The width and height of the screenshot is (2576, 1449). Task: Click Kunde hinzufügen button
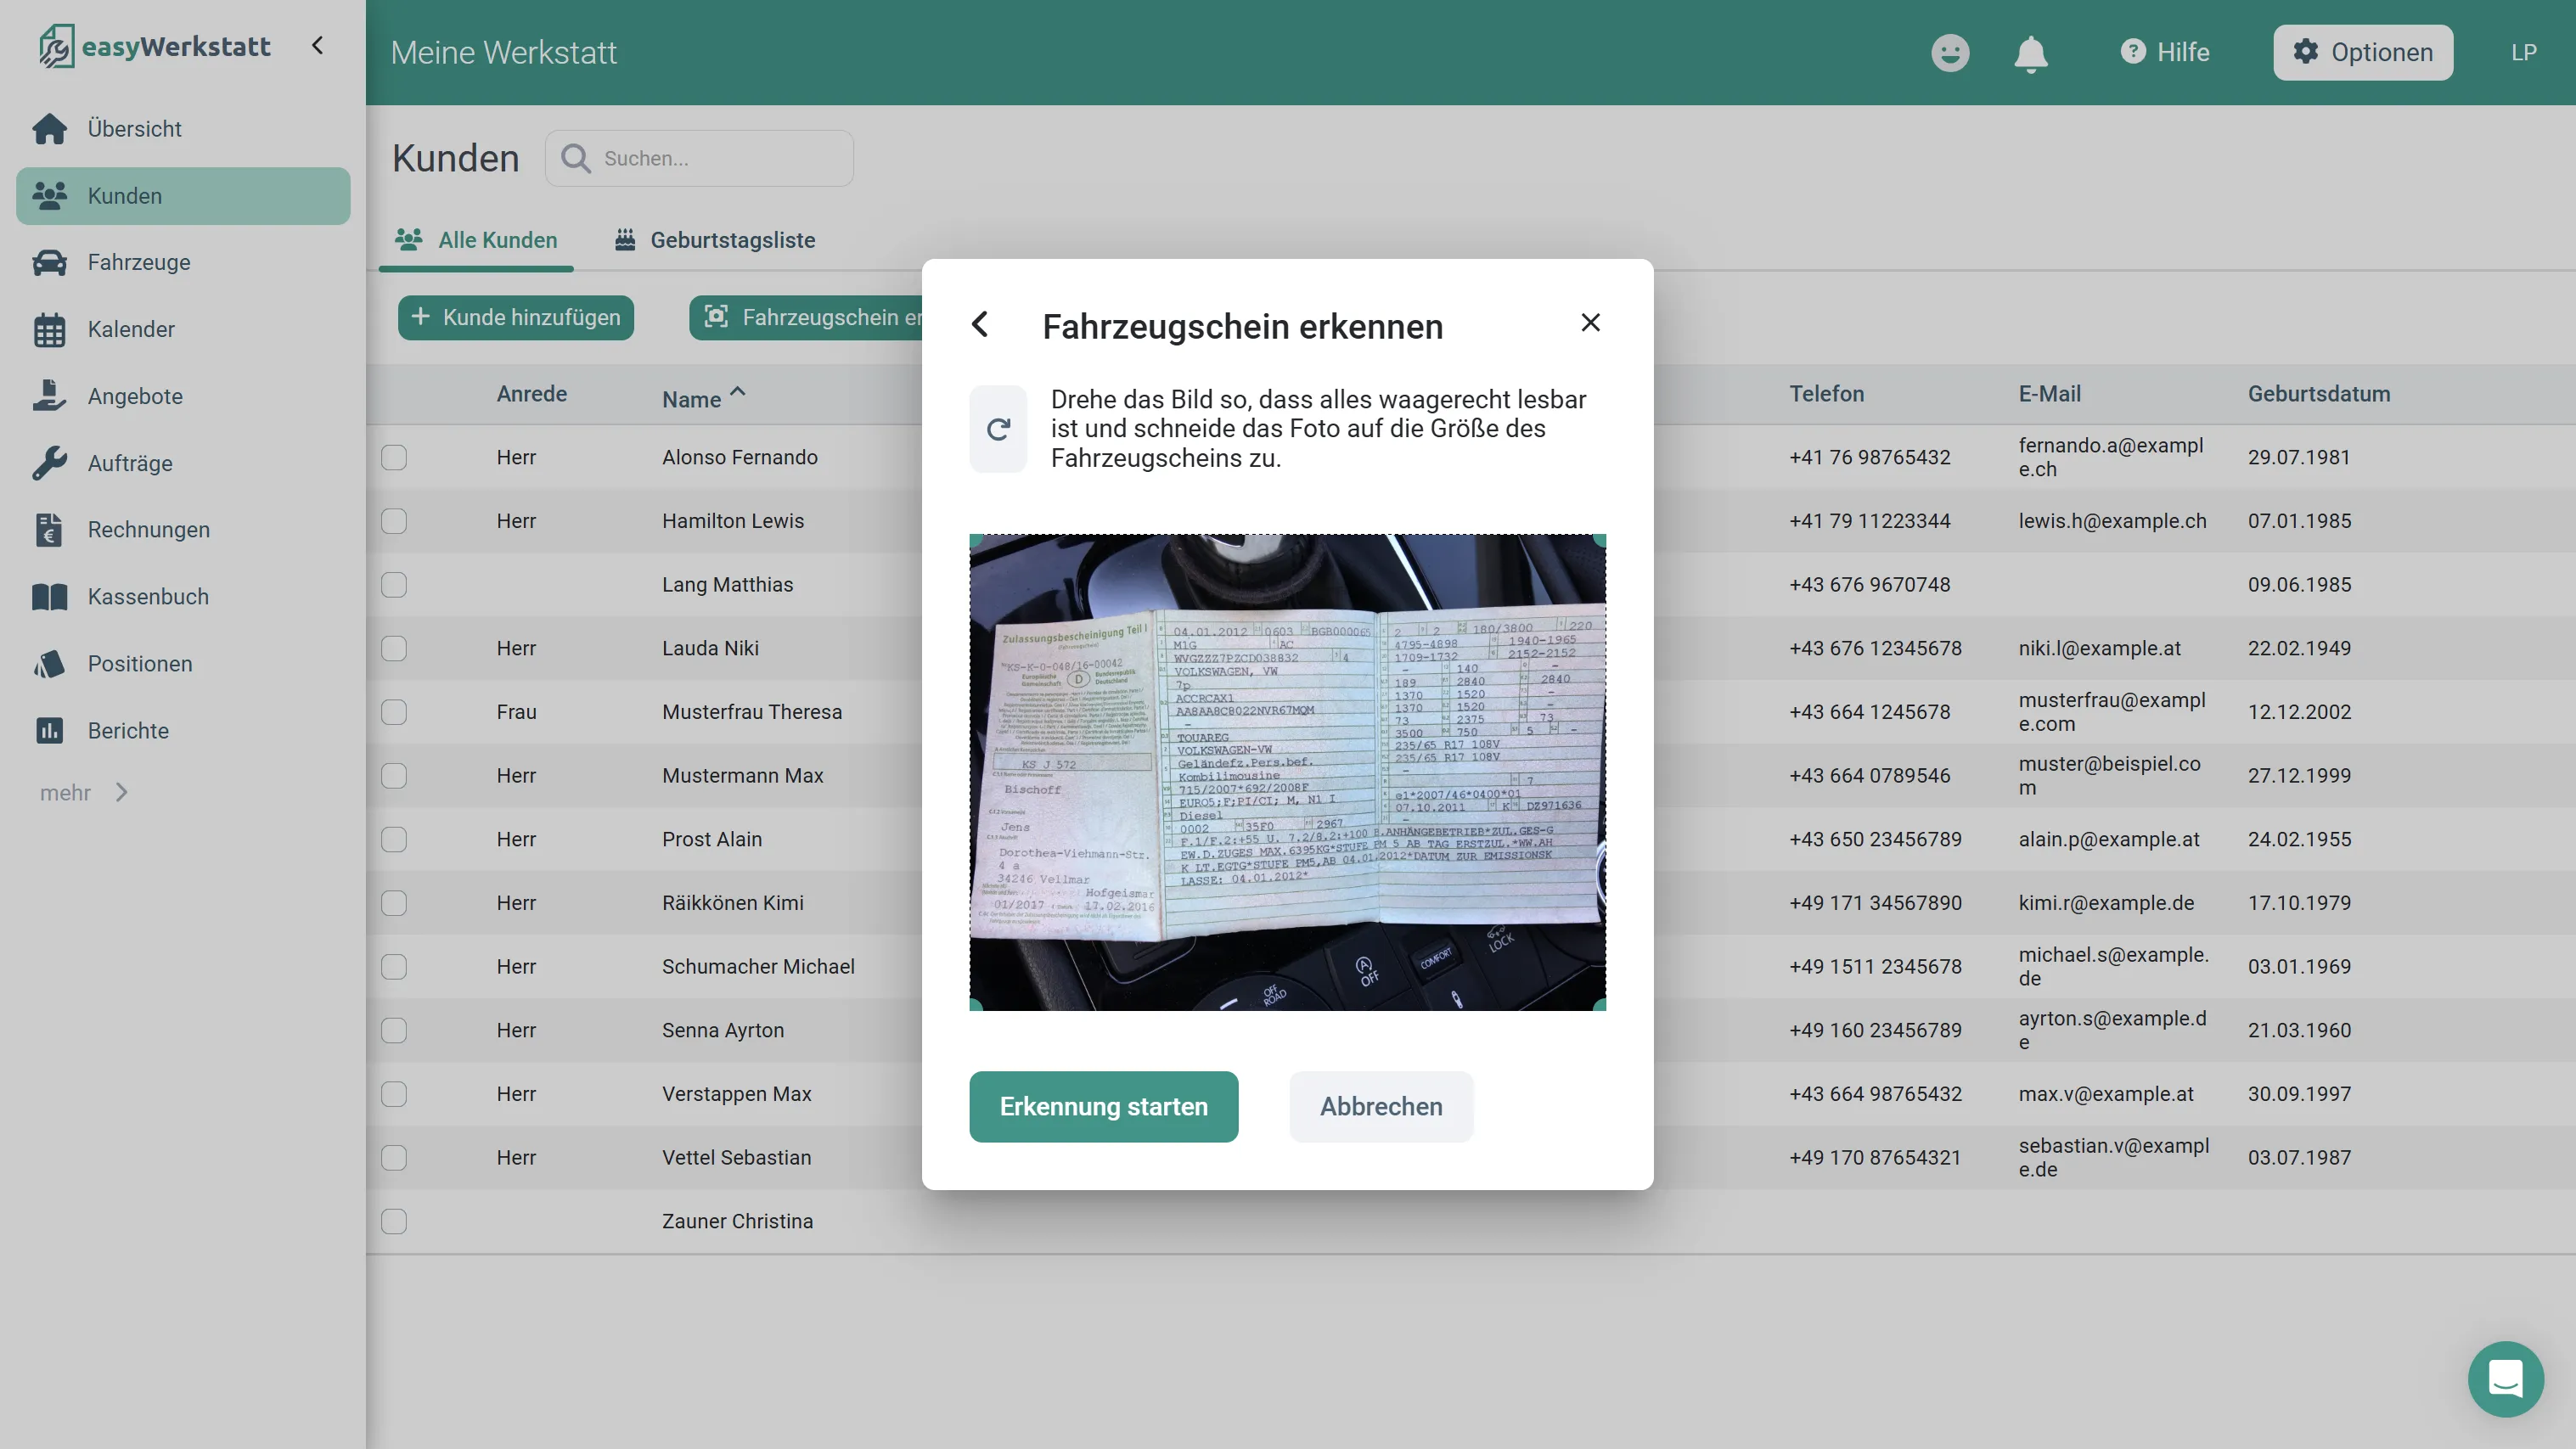coord(516,317)
